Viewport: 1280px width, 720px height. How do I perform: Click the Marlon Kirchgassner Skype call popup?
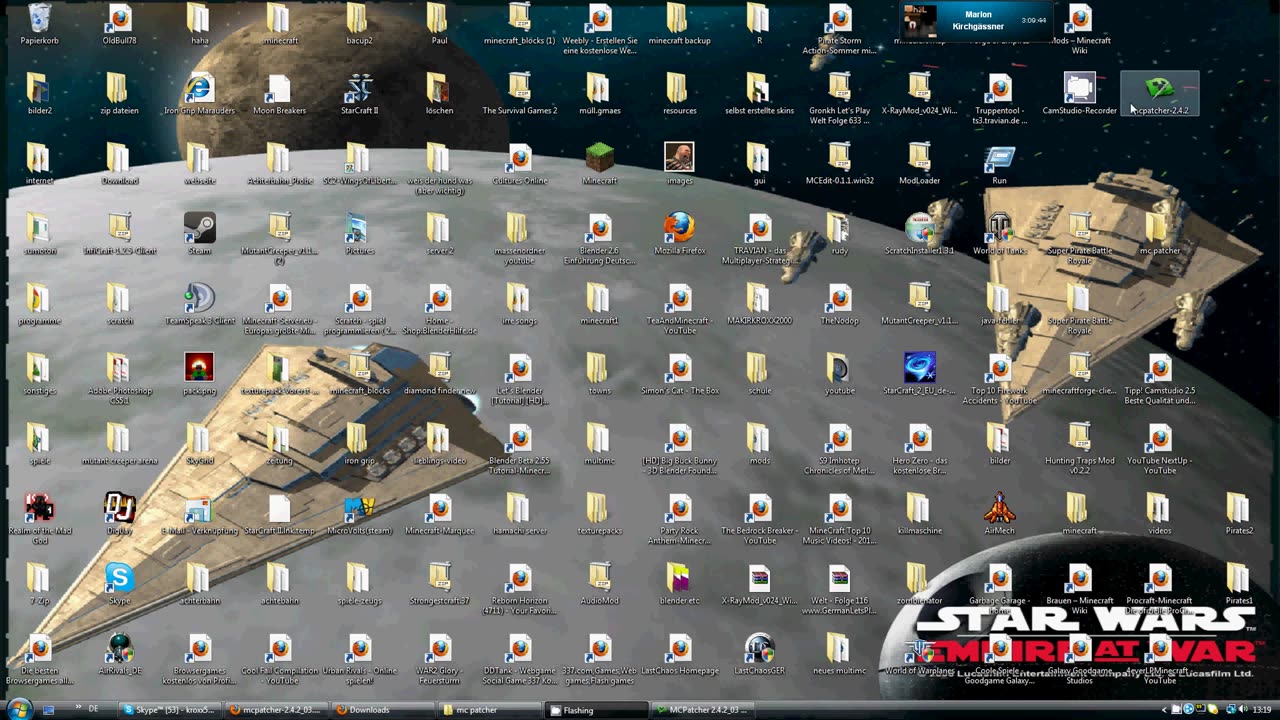(x=977, y=21)
